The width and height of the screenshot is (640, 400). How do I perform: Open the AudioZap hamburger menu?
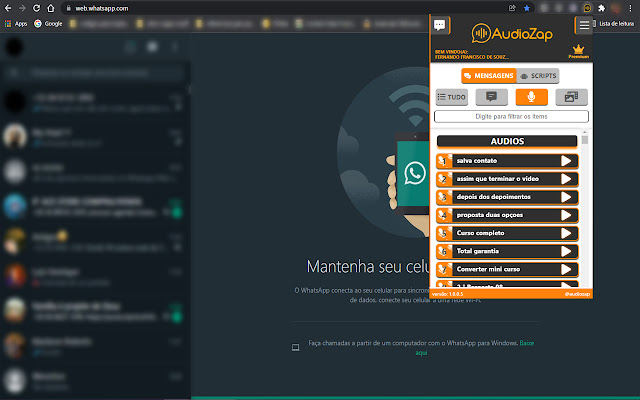click(x=584, y=25)
